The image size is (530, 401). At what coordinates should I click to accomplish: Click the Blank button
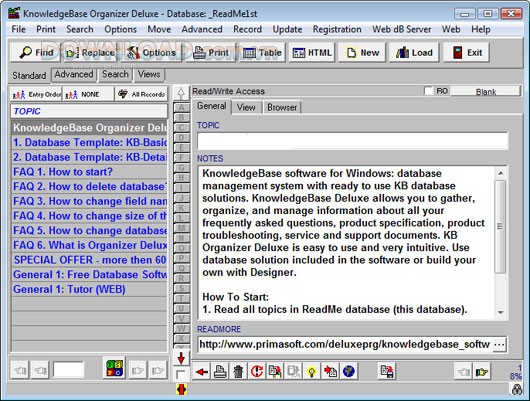[485, 92]
